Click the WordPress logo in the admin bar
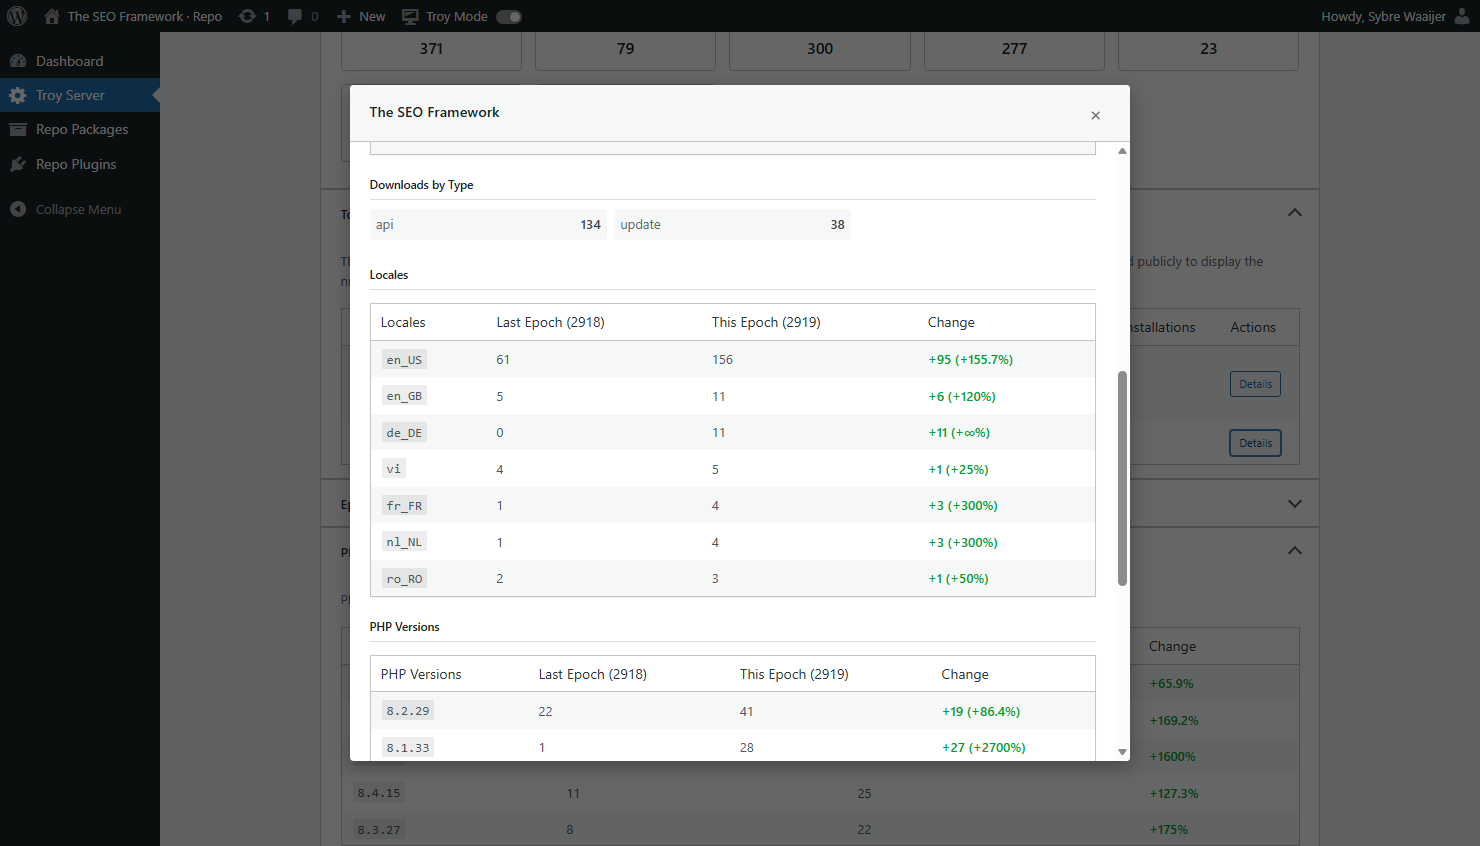The width and height of the screenshot is (1480, 846). [x=16, y=16]
